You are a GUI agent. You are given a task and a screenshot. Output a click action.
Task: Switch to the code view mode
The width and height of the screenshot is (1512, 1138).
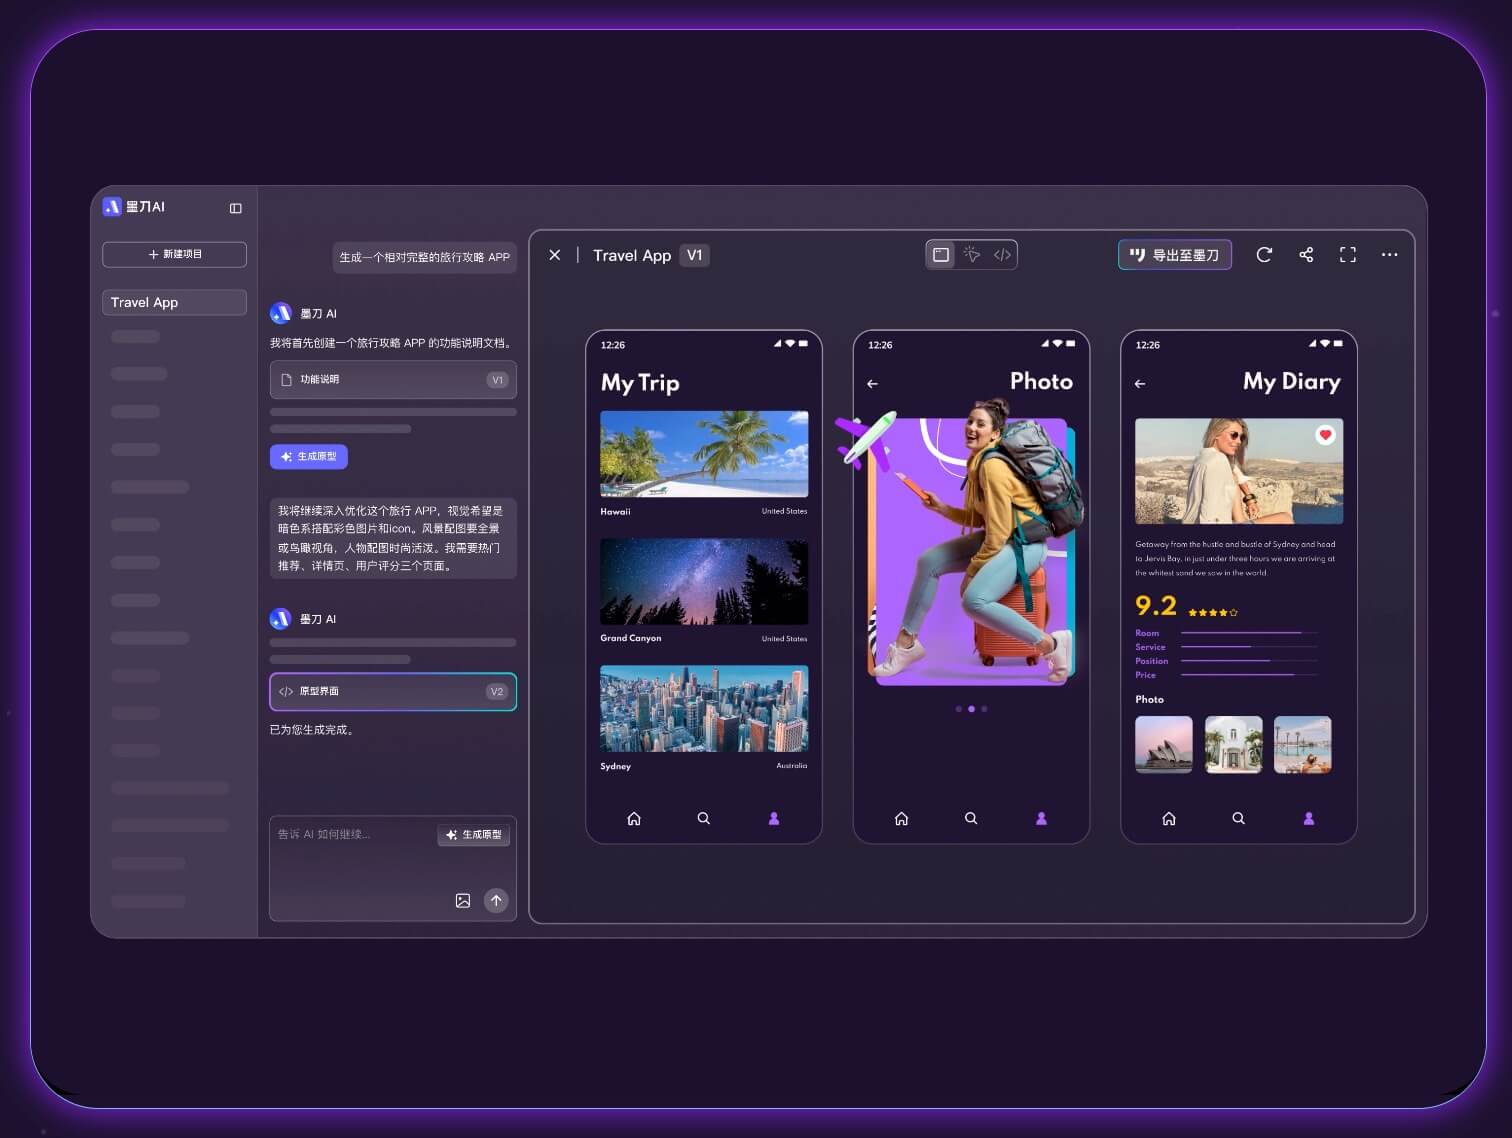pyautogui.click(x=1002, y=255)
